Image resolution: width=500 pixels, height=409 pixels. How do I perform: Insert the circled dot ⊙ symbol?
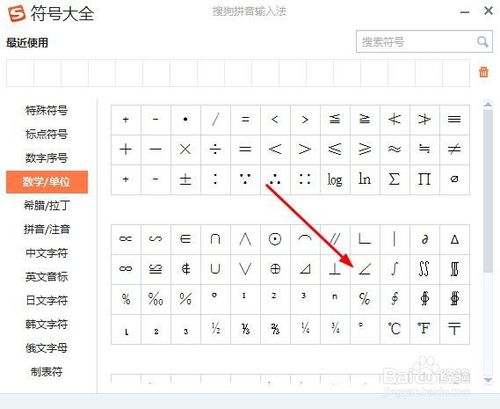click(275, 239)
